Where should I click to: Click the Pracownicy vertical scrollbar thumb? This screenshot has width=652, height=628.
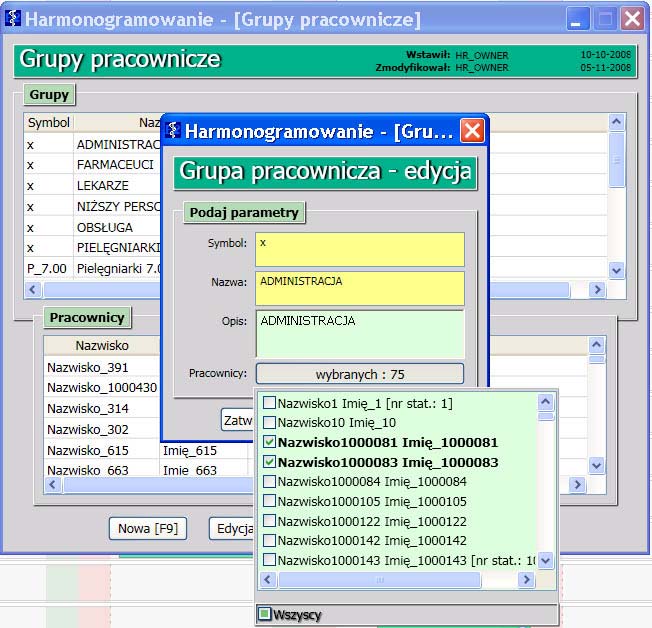[596, 359]
